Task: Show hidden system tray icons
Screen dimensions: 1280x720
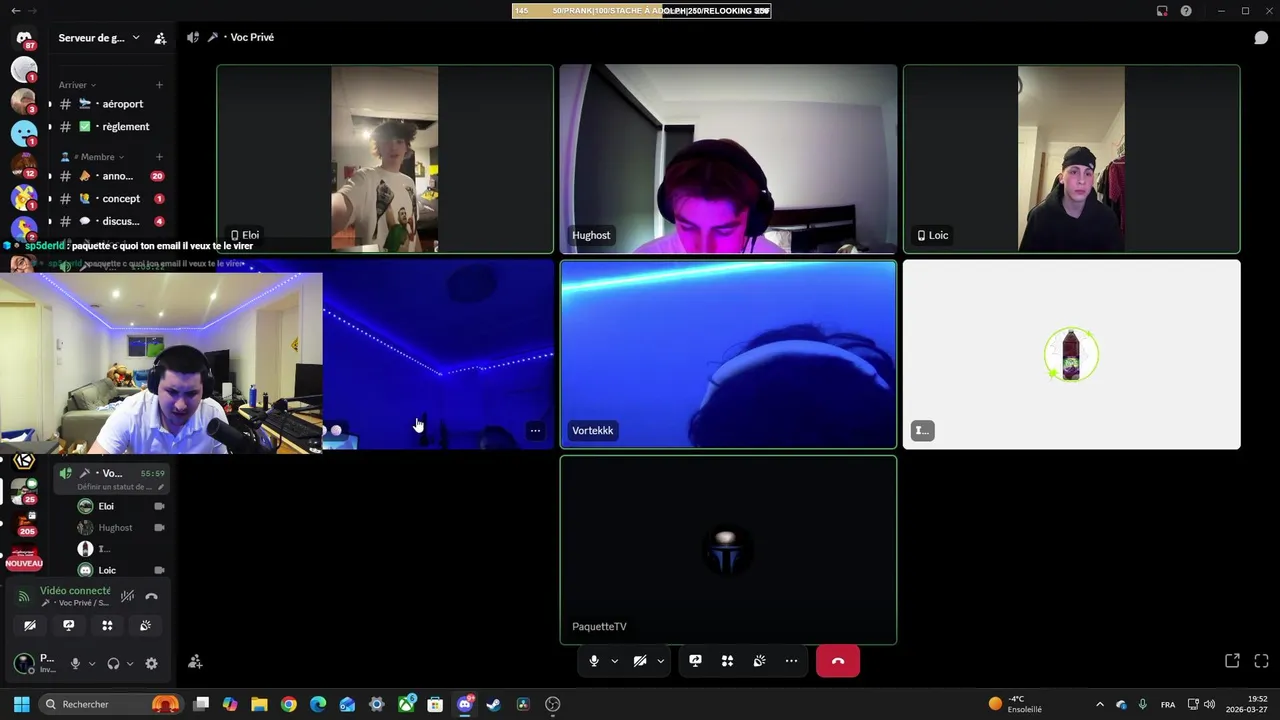Action: click(1100, 704)
